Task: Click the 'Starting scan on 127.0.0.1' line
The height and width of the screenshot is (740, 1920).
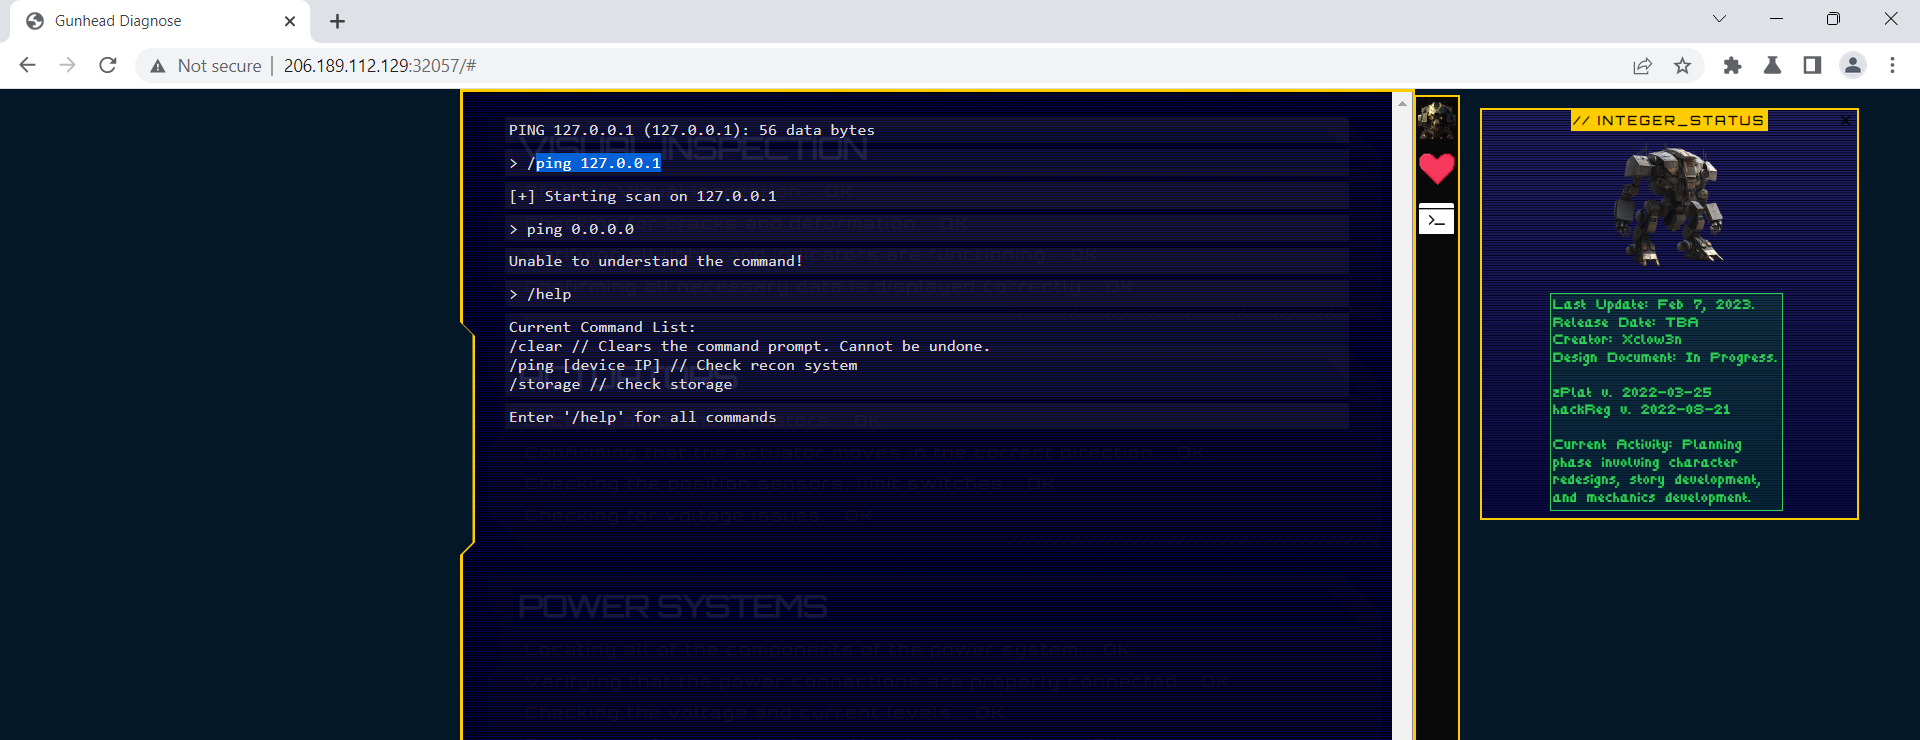Action: pyautogui.click(x=642, y=196)
